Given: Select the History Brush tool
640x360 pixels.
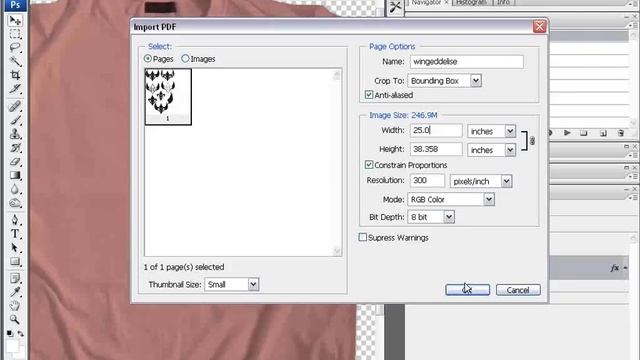Looking at the screenshot, I should [15, 148].
